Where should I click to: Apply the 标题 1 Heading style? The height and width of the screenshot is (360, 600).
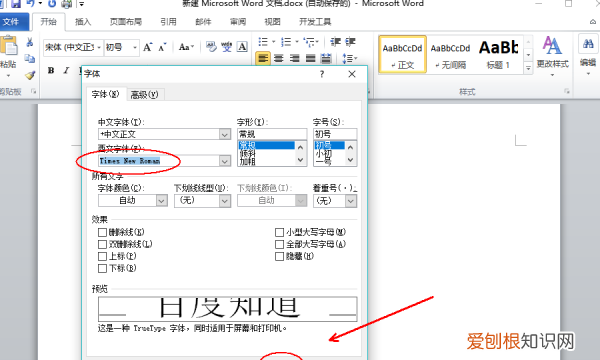point(498,54)
